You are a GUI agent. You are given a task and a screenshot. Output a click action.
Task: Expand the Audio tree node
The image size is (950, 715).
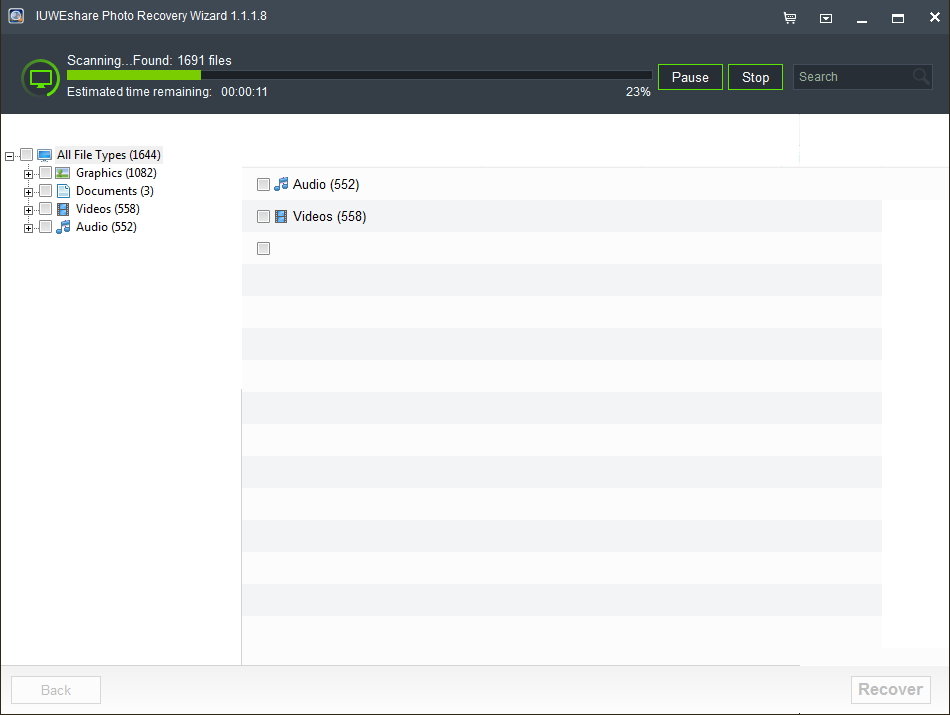[28, 229]
